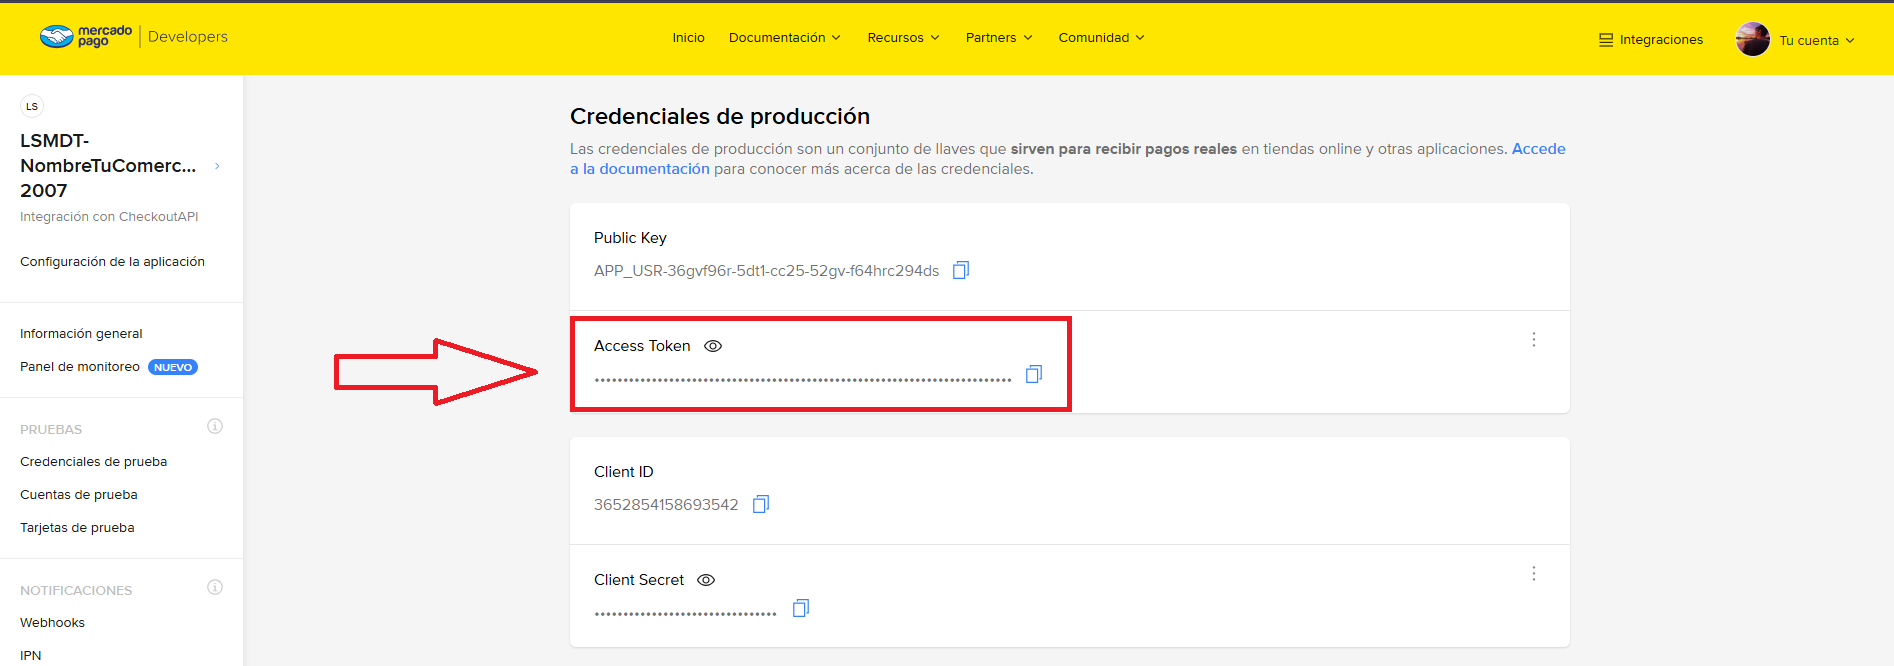Click the Mercado Pago logo
Image resolution: width=1894 pixels, height=666 pixels.
tap(86, 37)
